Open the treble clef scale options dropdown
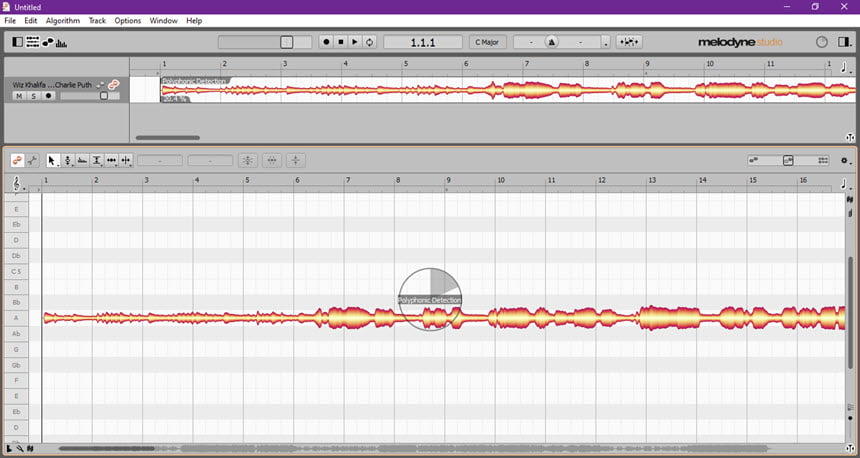 [18, 183]
